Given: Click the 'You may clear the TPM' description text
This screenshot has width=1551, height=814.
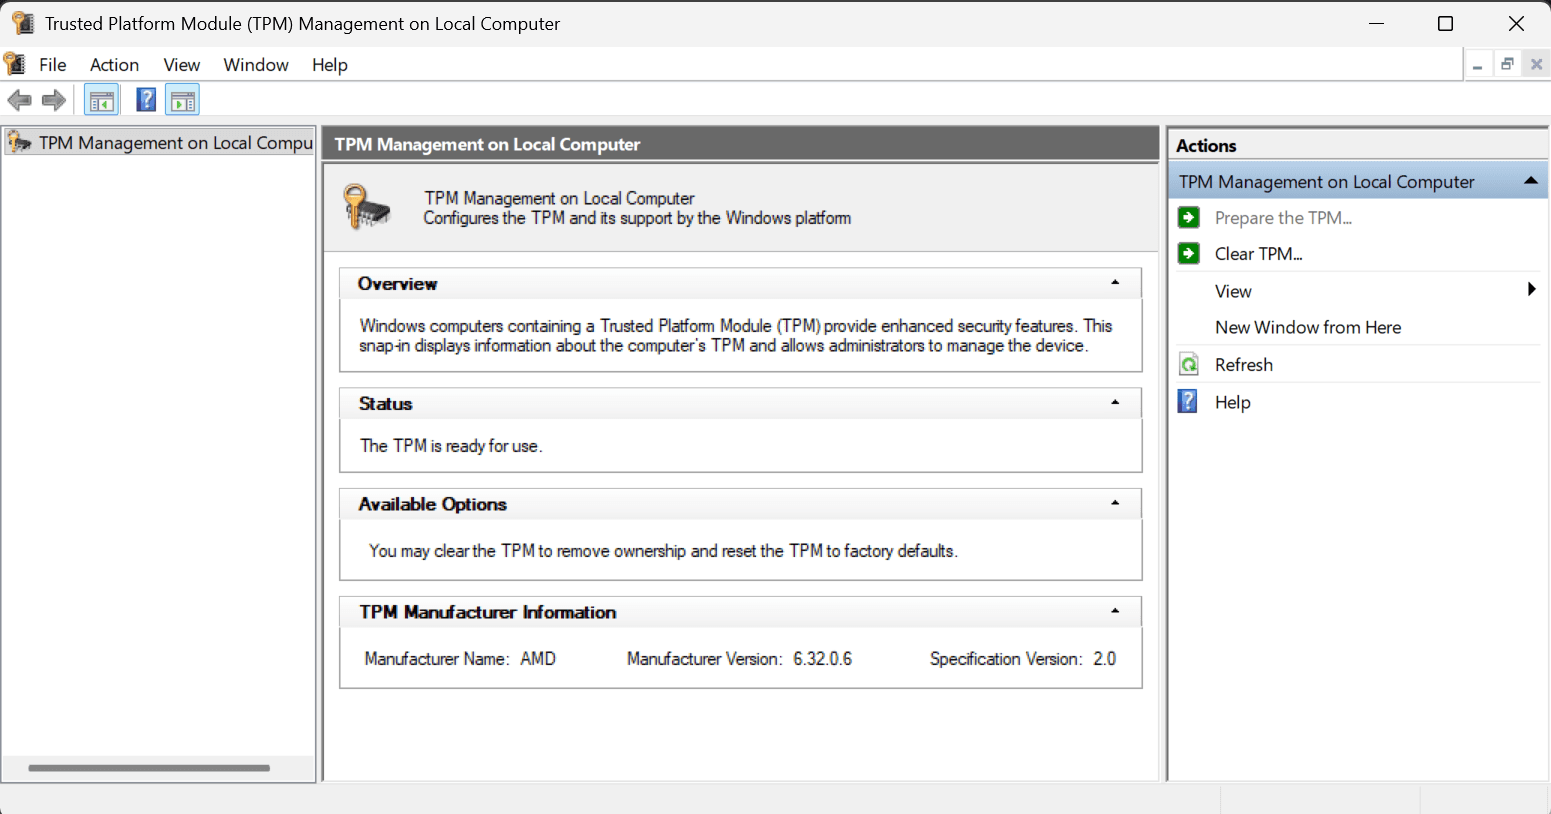Looking at the screenshot, I should (x=663, y=551).
